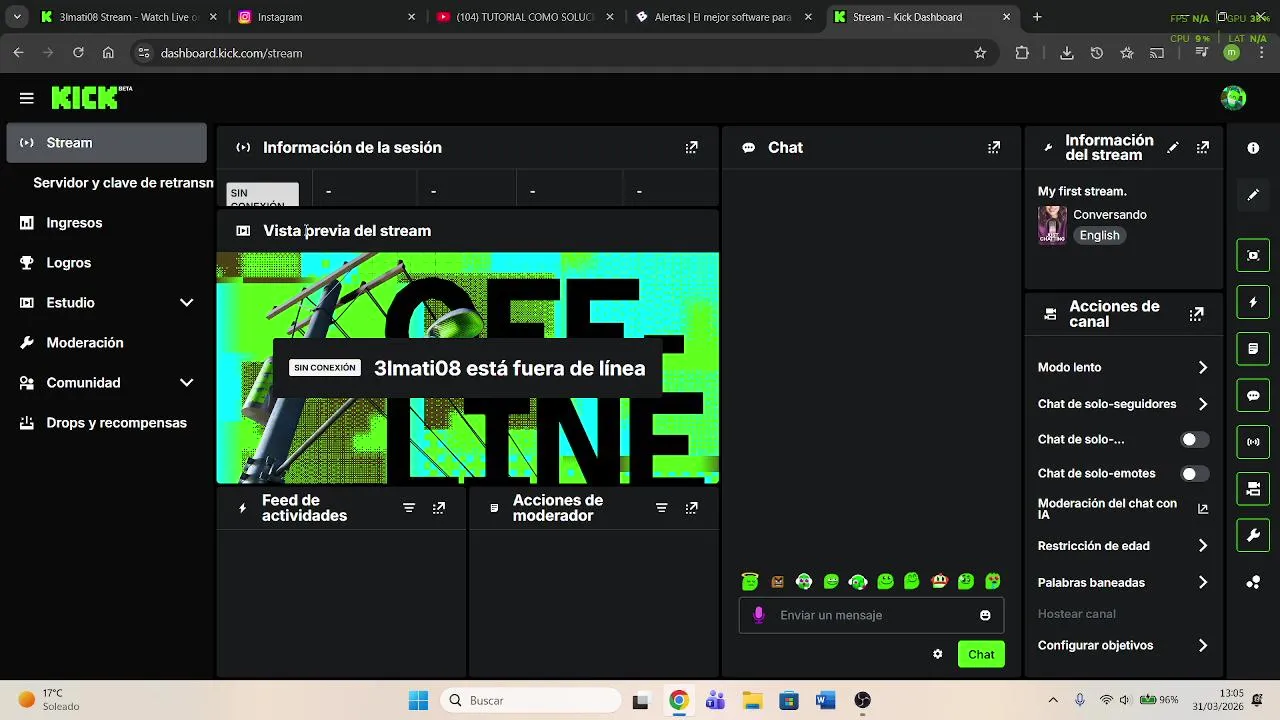This screenshot has height=720, width=1280.
Task: Toggle the chat bubble widget in right rail
Action: coord(1253,395)
